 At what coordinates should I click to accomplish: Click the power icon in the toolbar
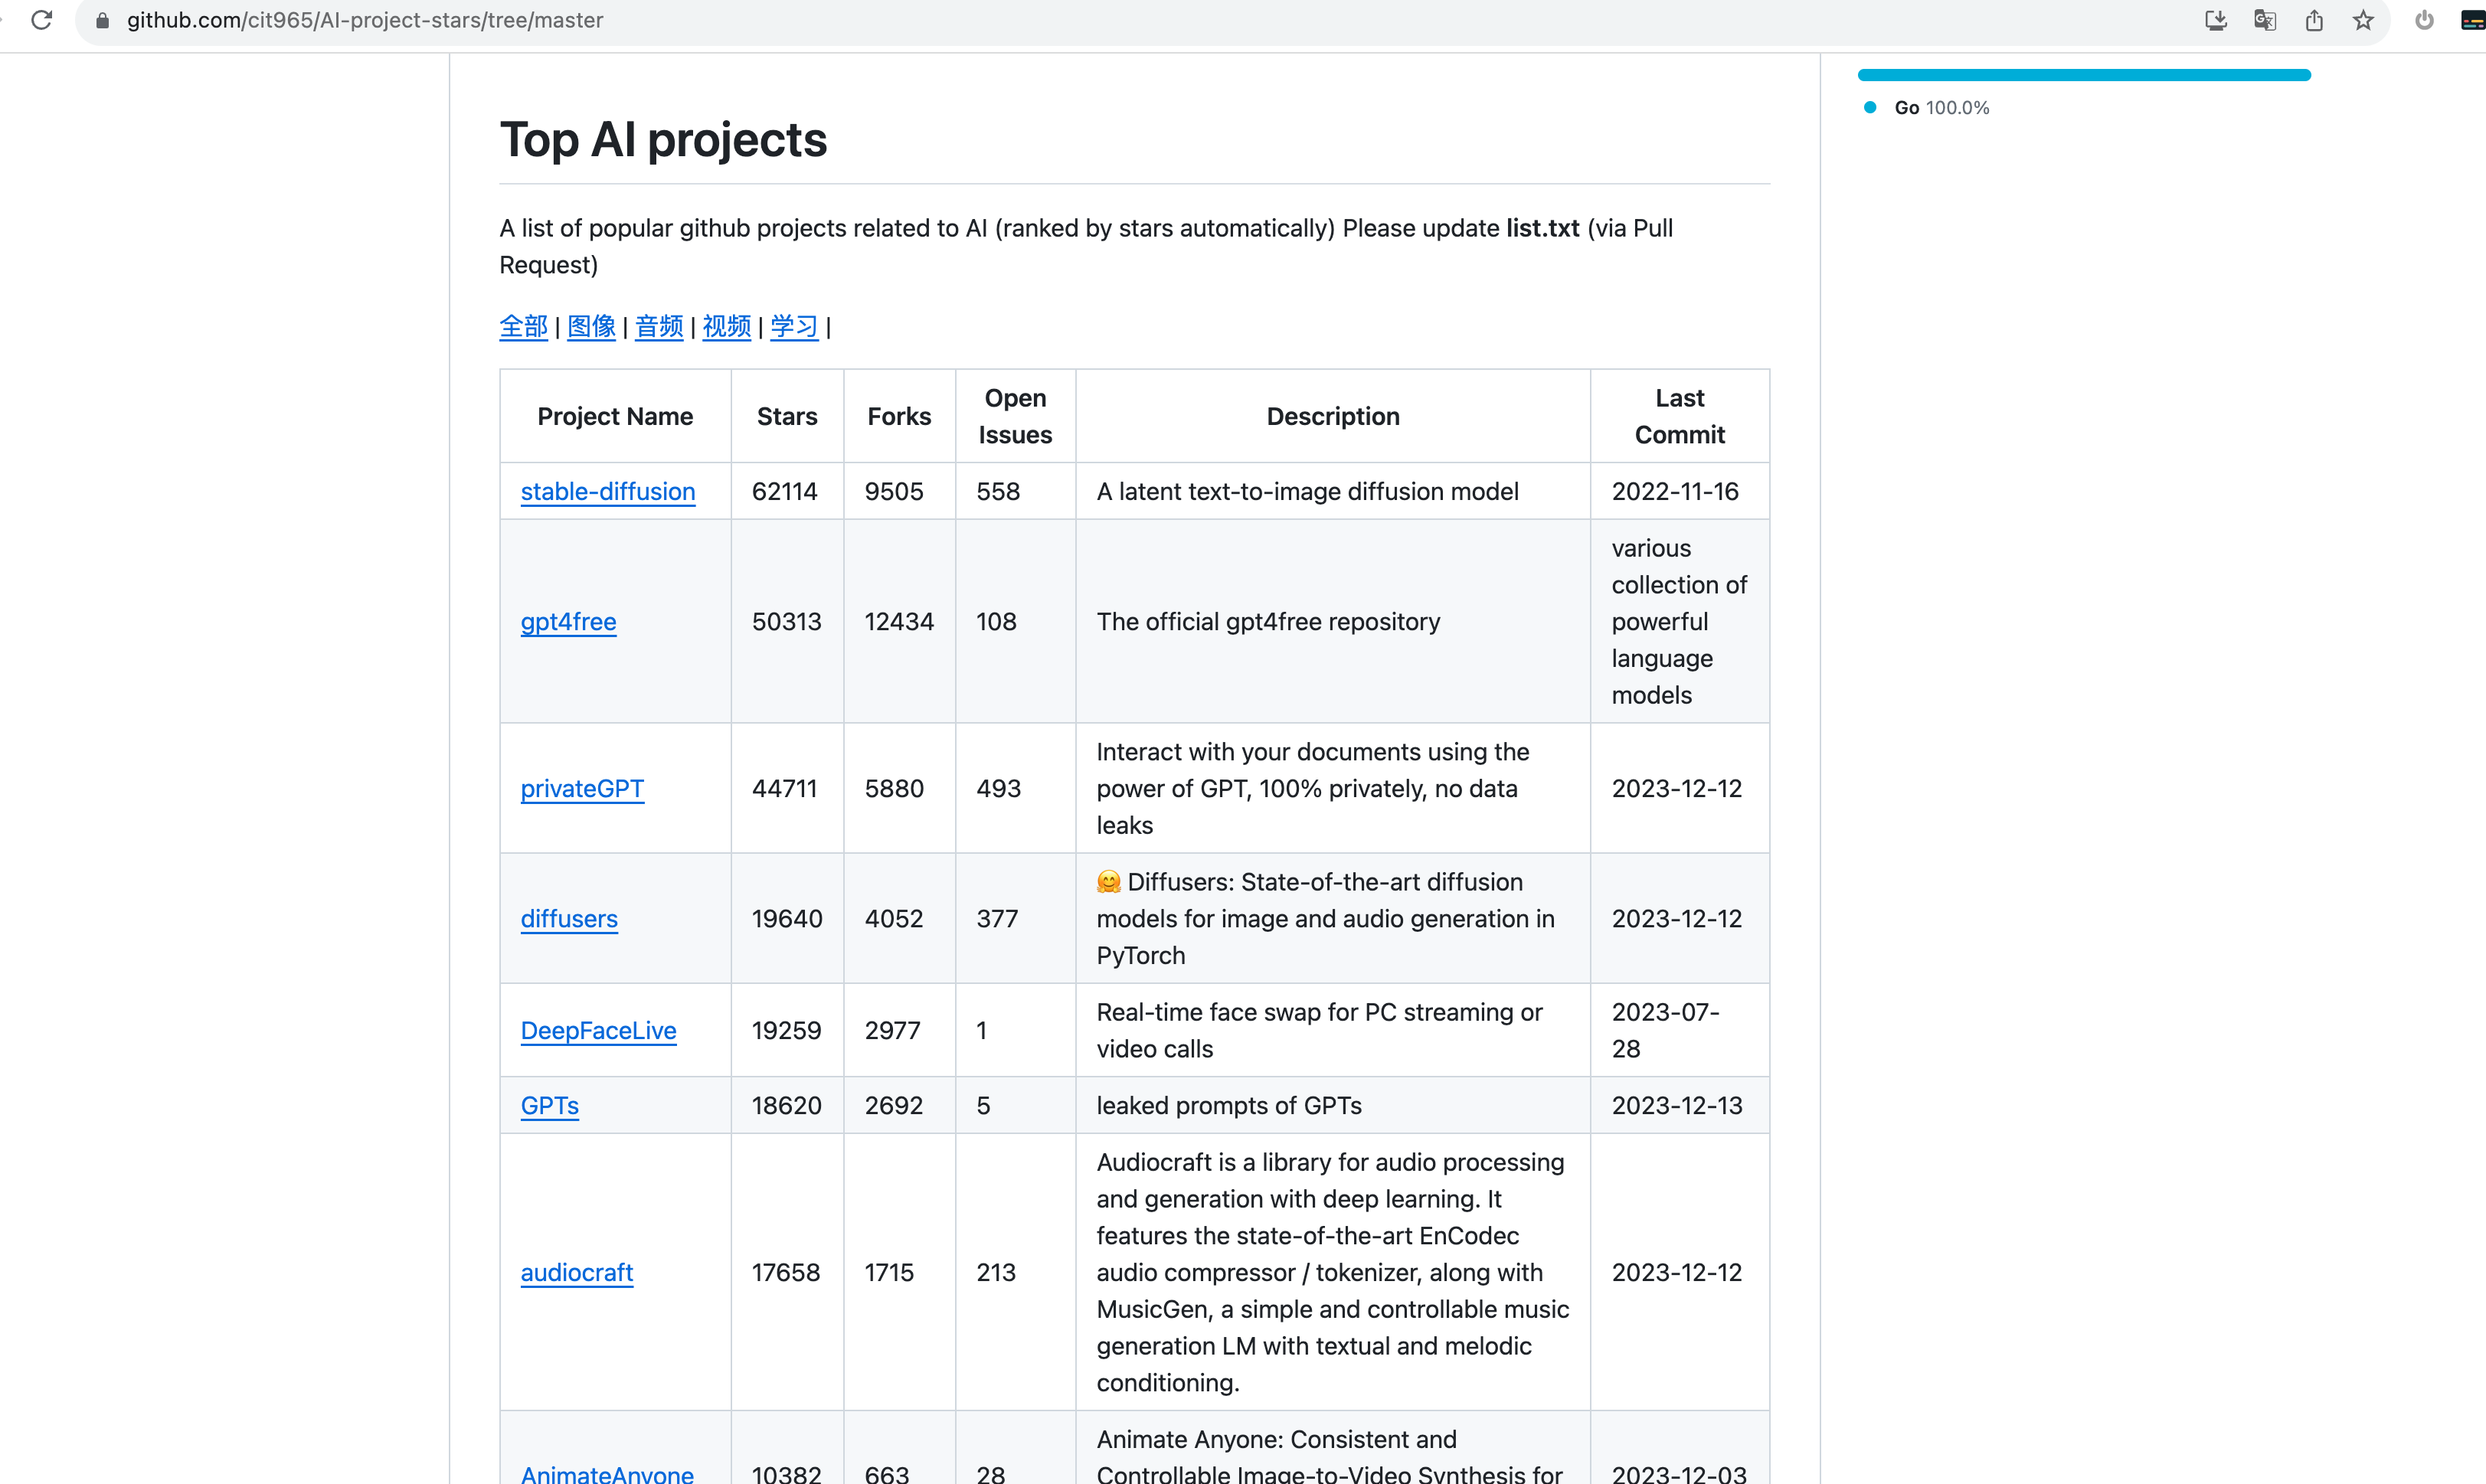click(x=2423, y=20)
